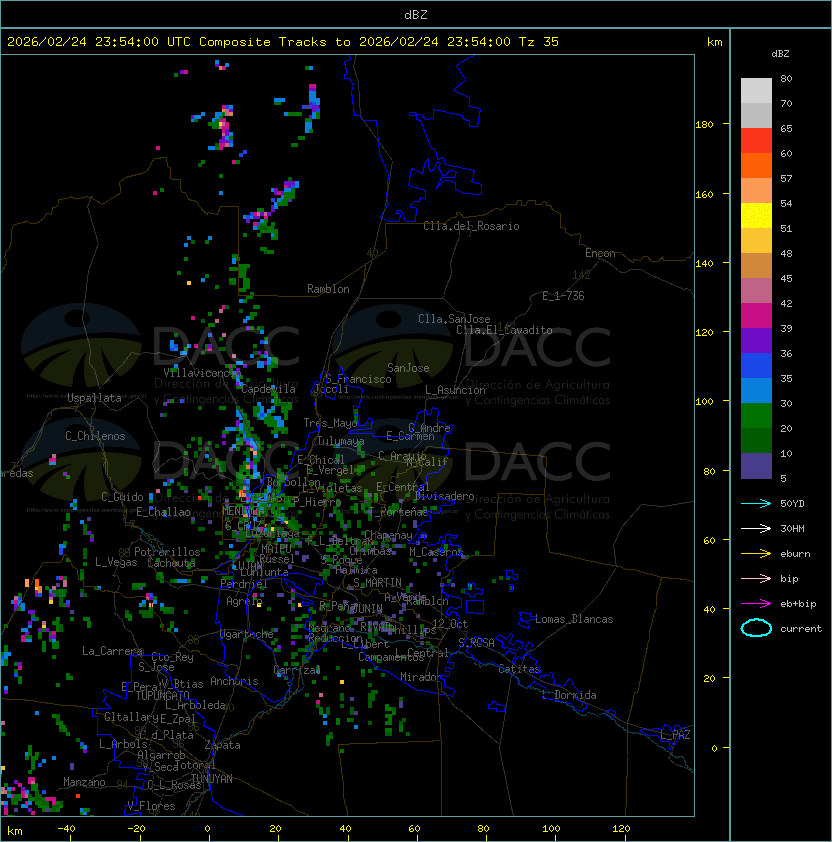Select the yellow 54 dBZ color swatch
The width and height of the screenshot is (832, 842).
tap(756, 215)
